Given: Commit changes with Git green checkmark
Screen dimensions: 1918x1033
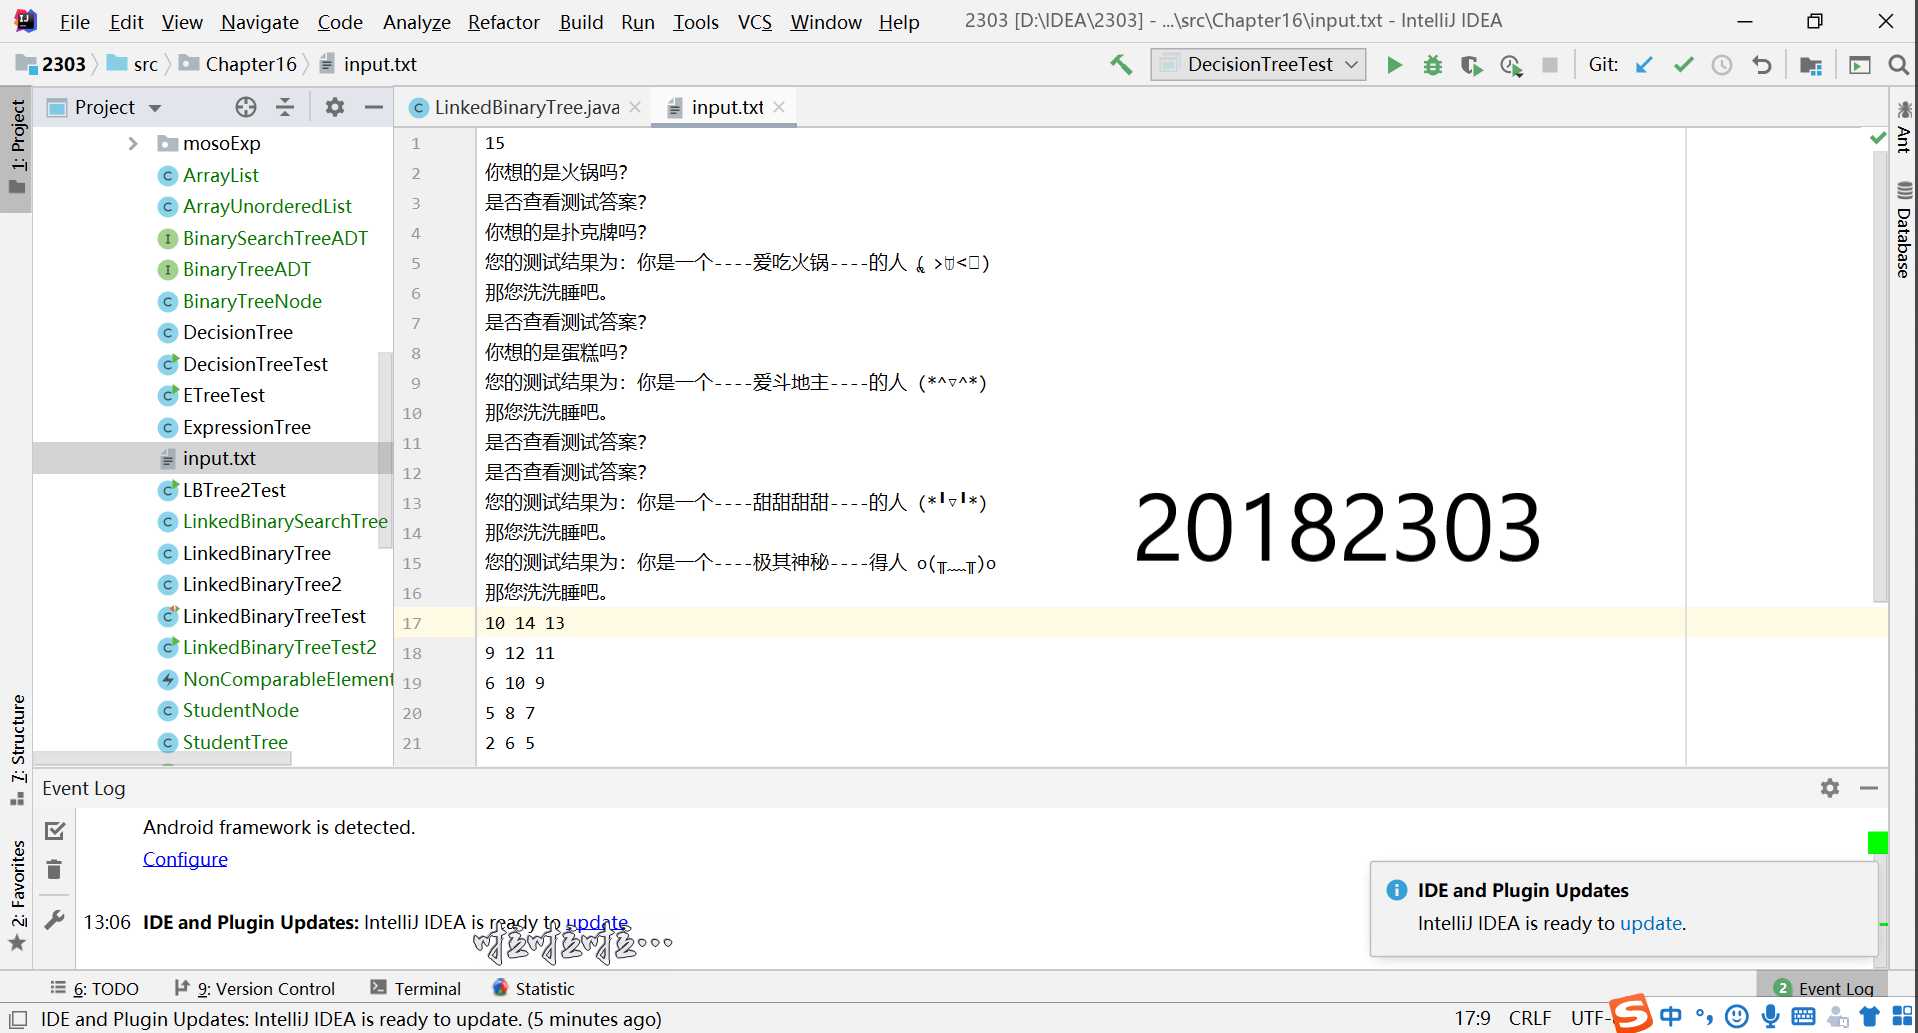Looking at the screenshot, I should click(x=1683, y=65).
